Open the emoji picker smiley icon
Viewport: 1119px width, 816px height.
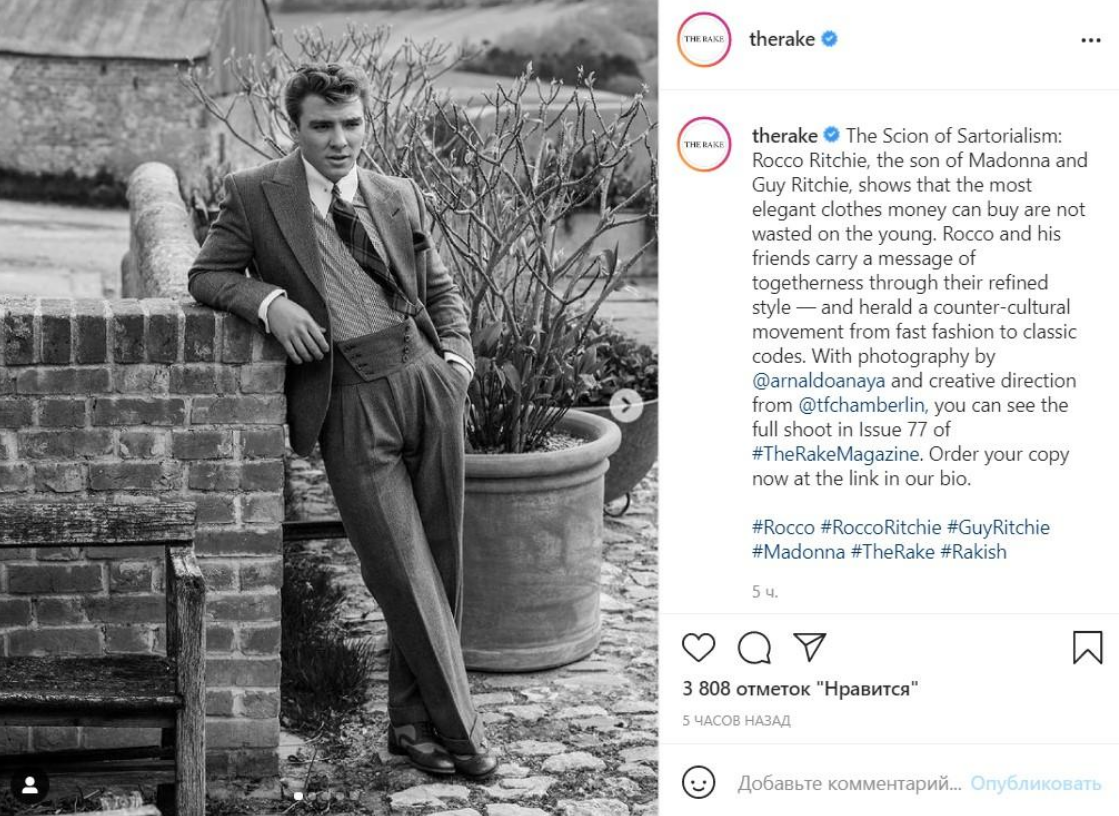click(699, 783)
